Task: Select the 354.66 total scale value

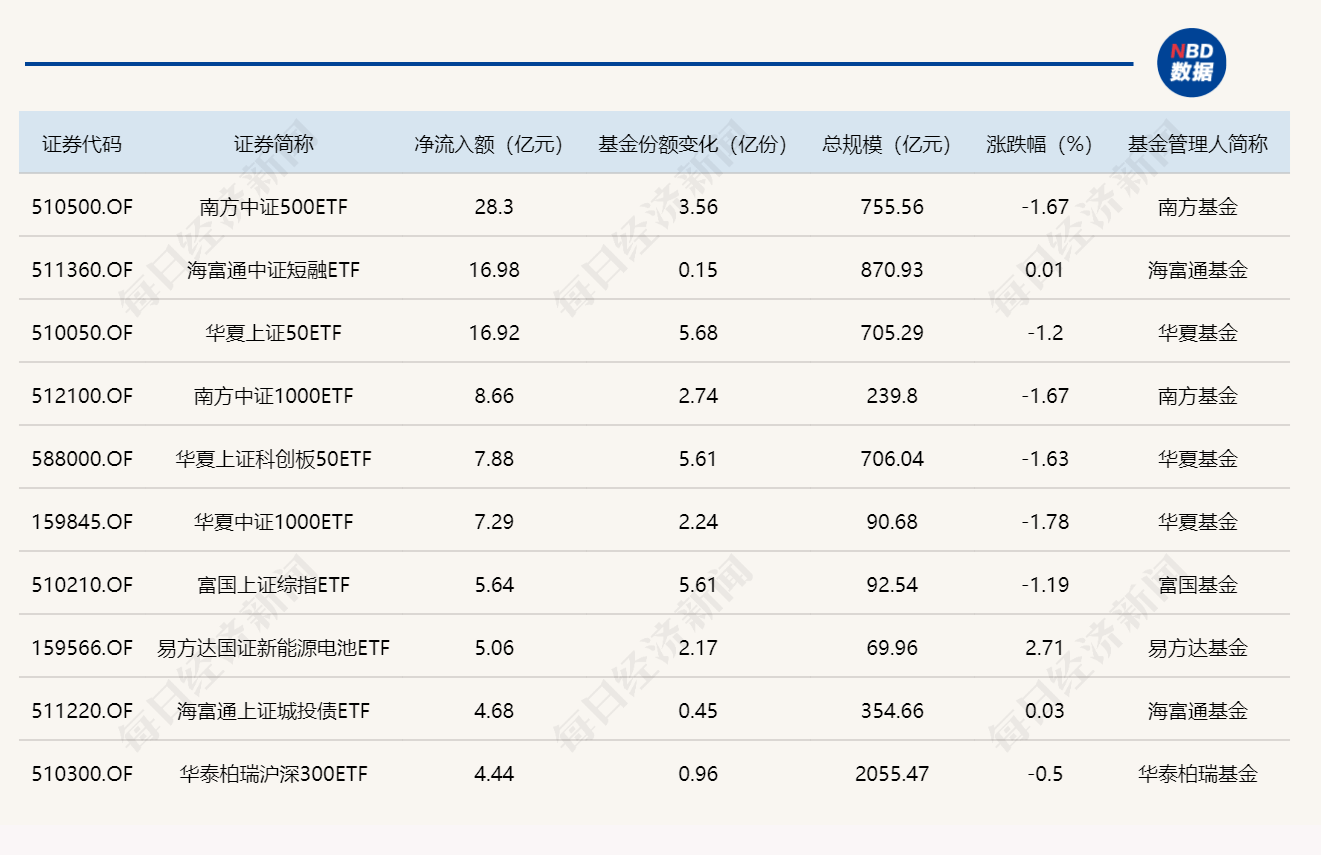Action: point(892,711)
